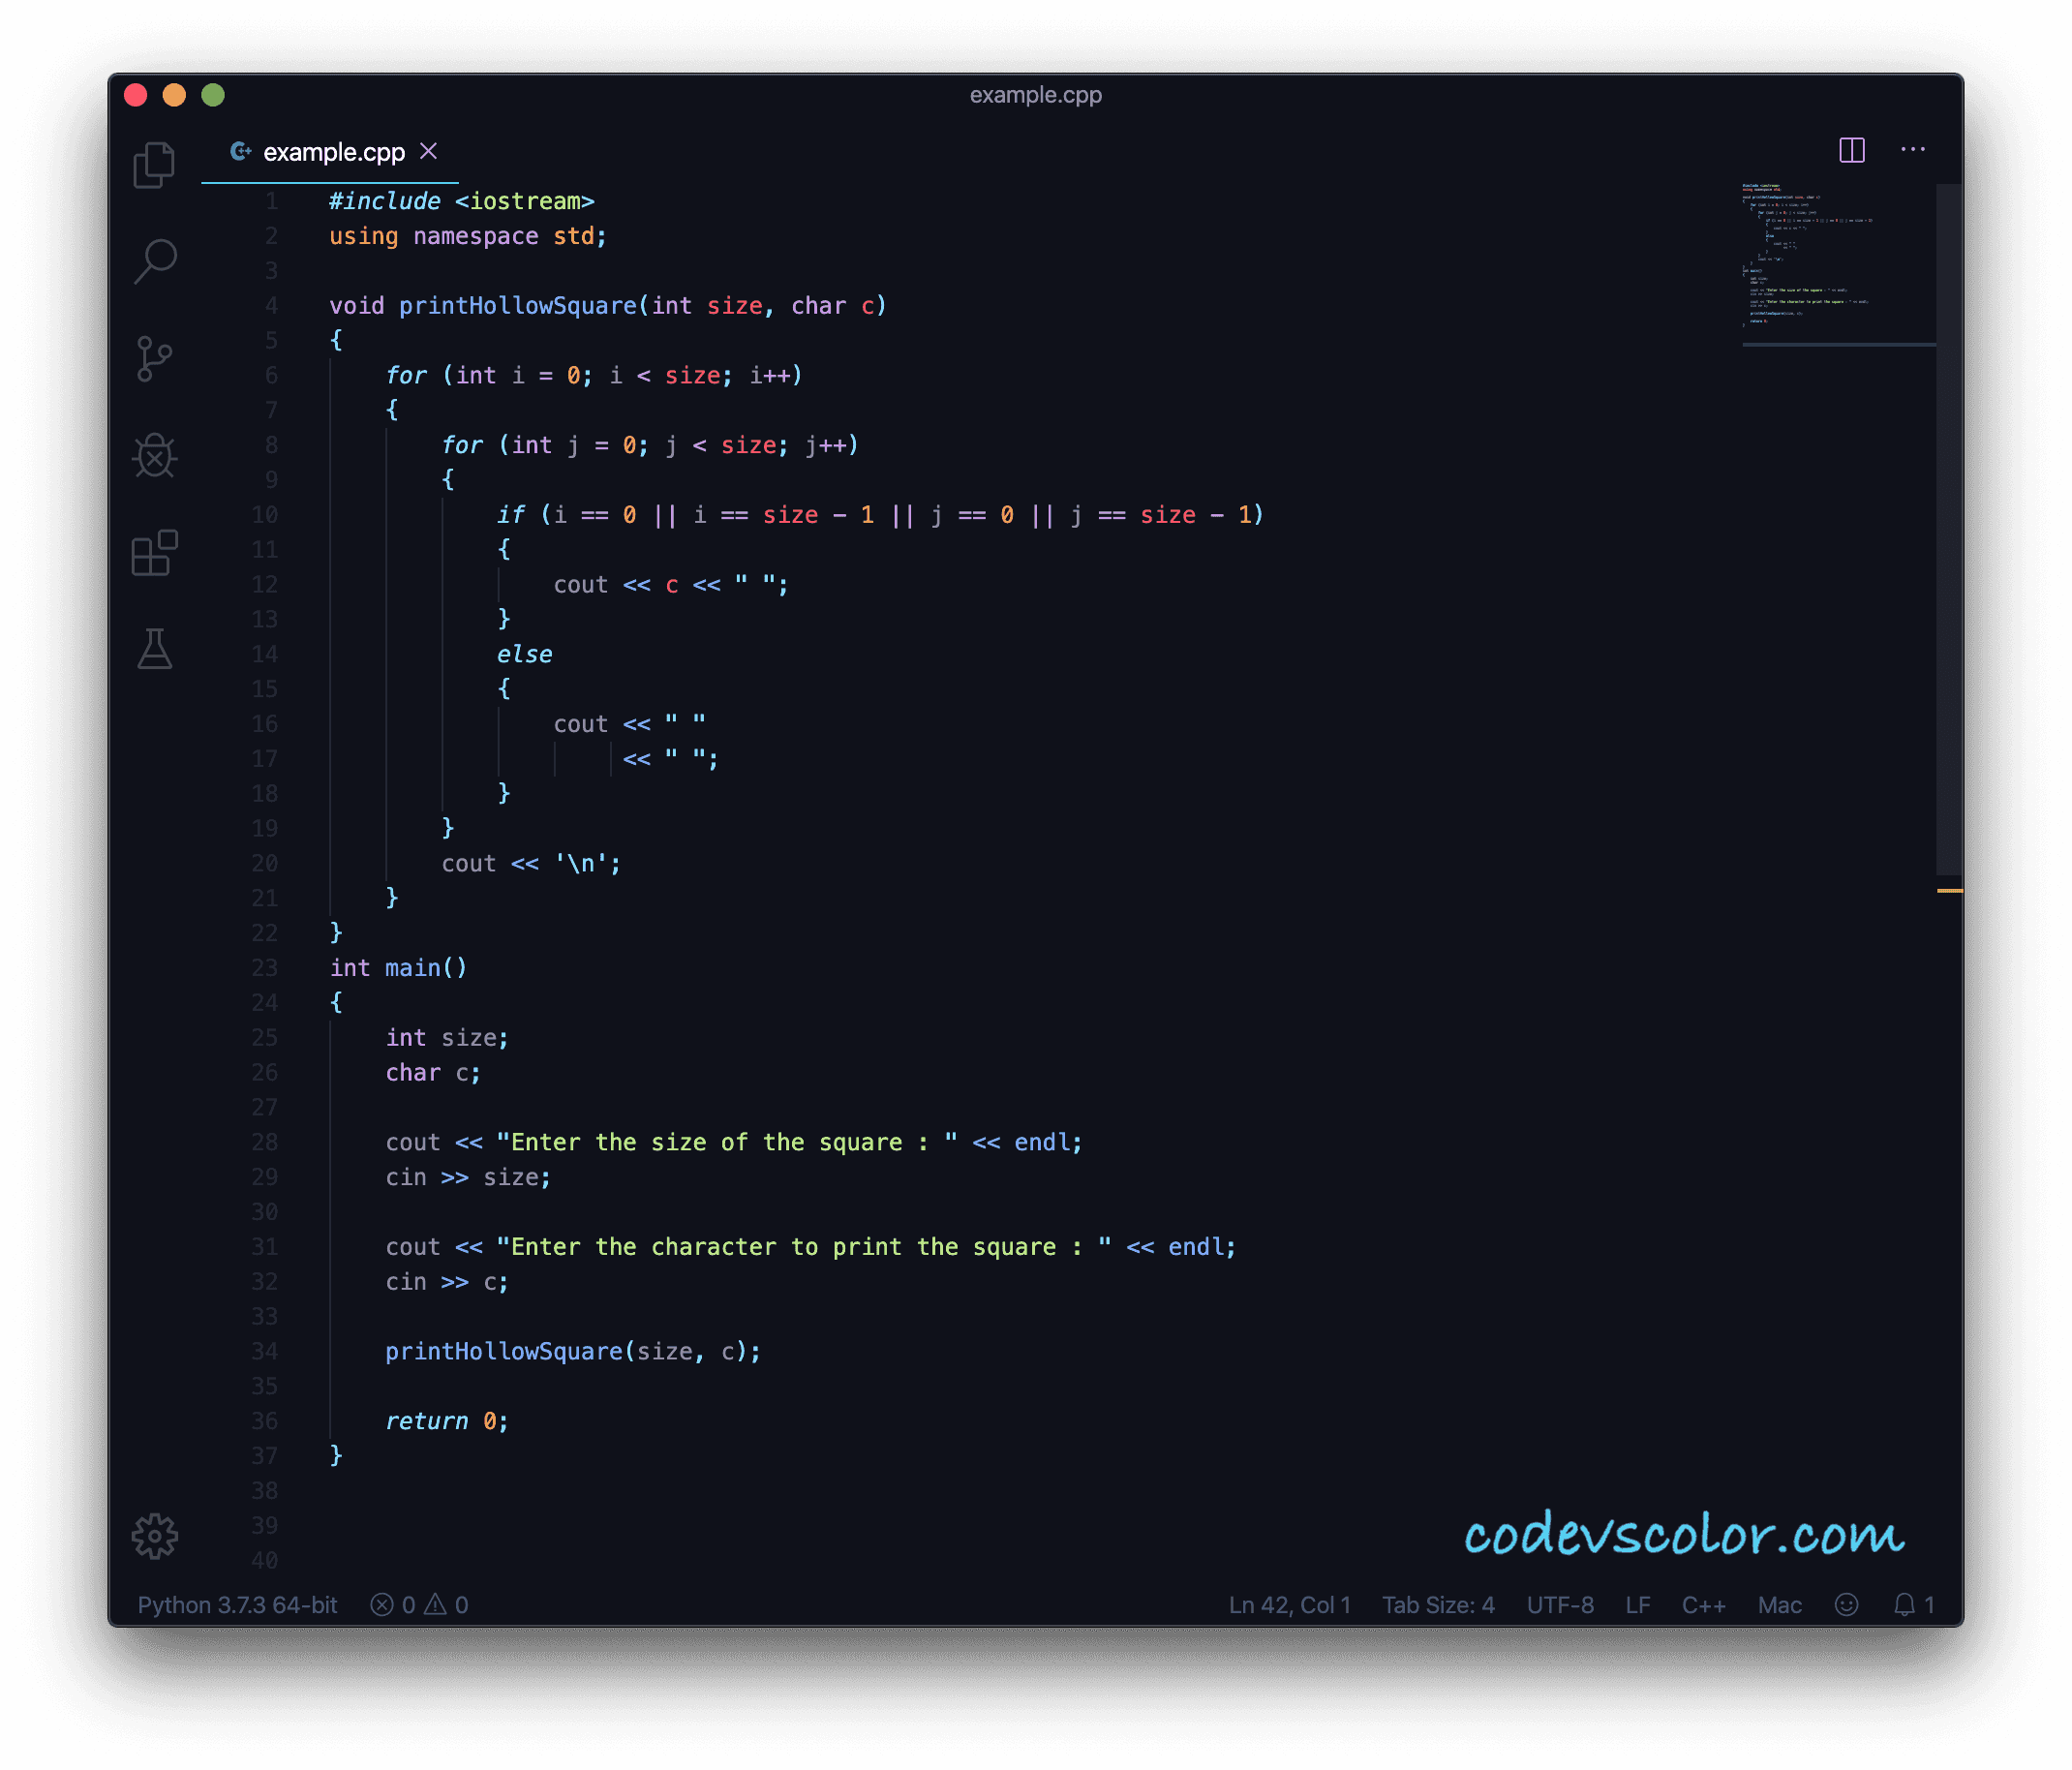Viewport: 2072px width, 1770px height.
Task: Click the smiley feedback icon
Action: pyautogui.click(x=1846, y=1605)
